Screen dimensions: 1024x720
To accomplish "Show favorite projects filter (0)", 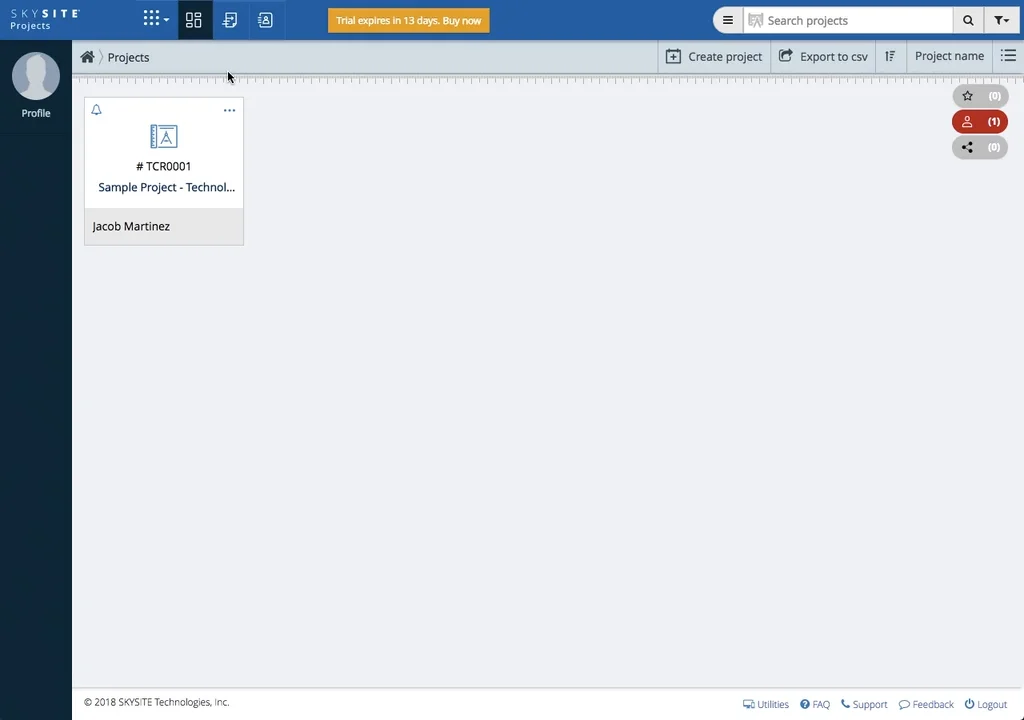I will click(x=980, y=96).
